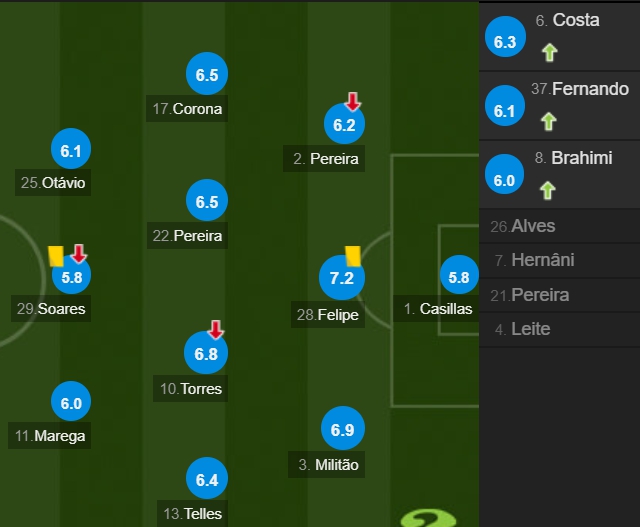Click the 22. Pereira name label
The height and width of the screenshot is (527, 640).
point(187,236)
